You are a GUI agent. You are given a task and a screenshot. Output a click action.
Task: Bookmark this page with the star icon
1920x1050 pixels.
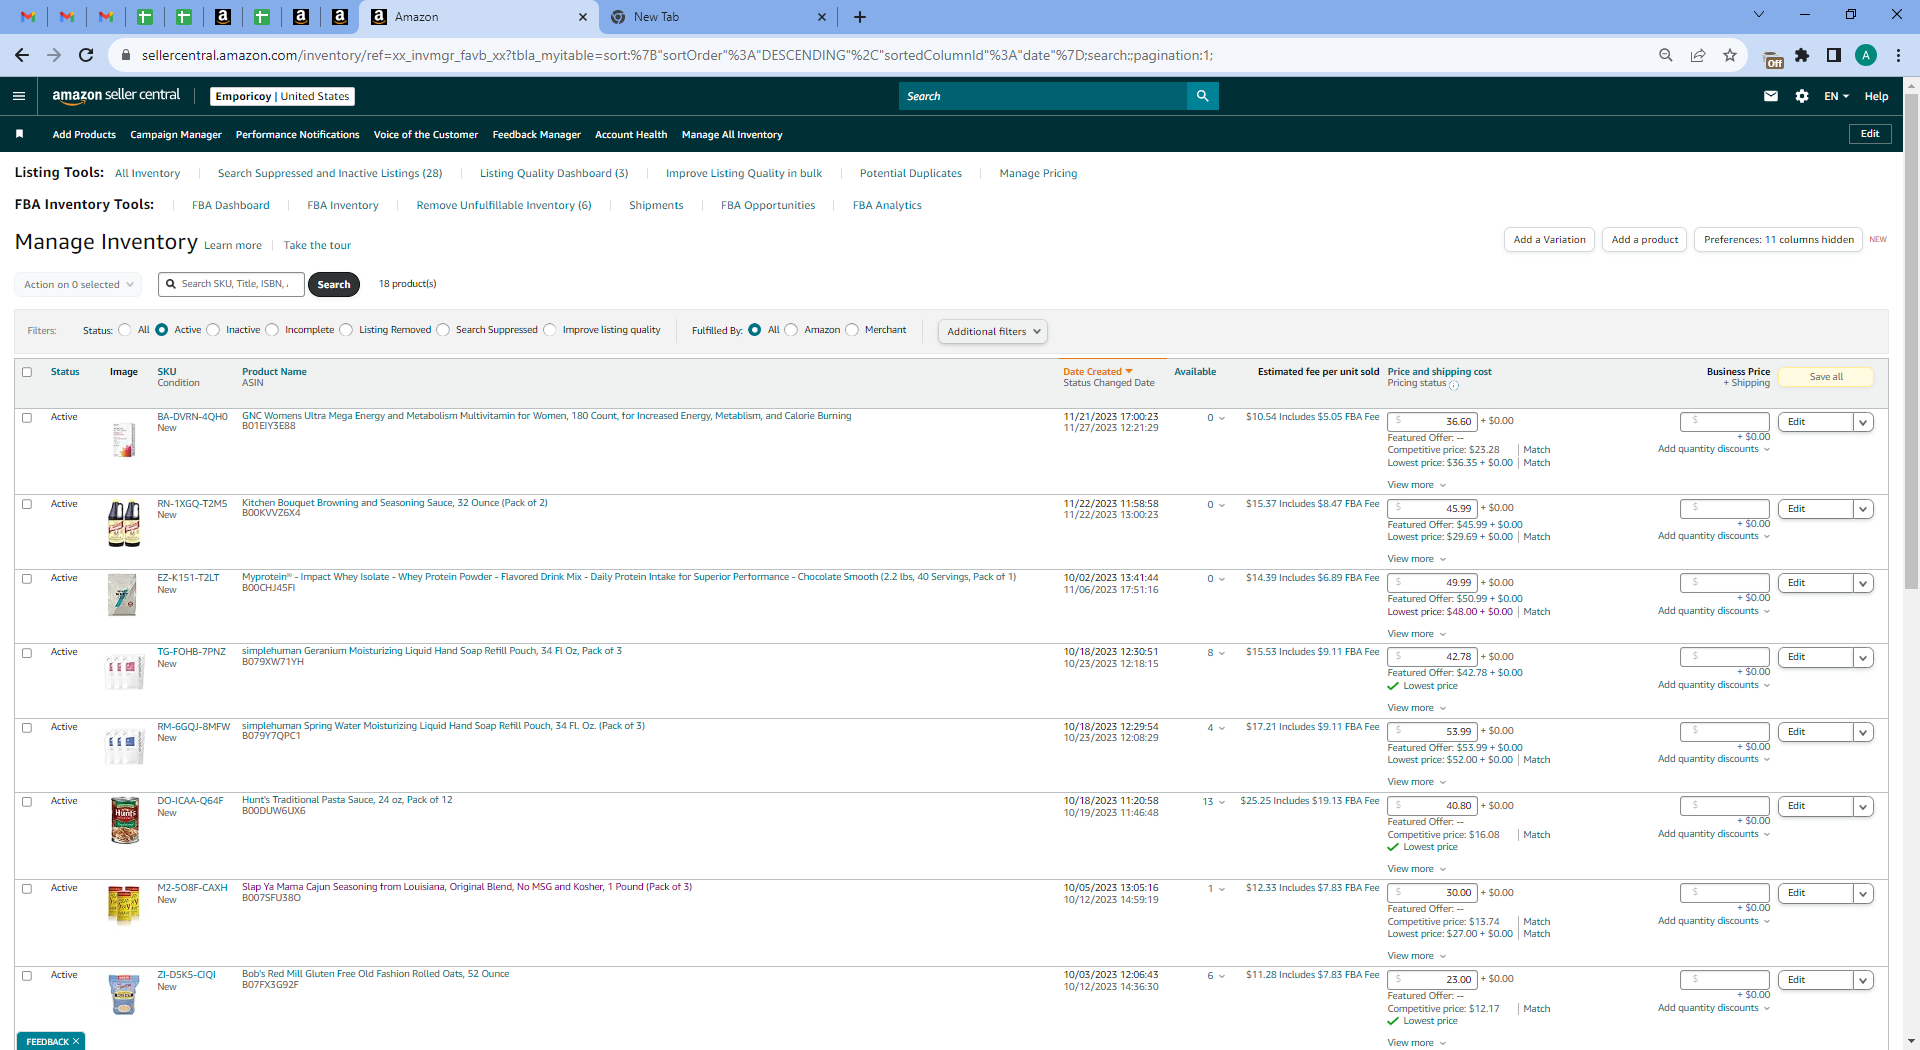[1730, 55]
